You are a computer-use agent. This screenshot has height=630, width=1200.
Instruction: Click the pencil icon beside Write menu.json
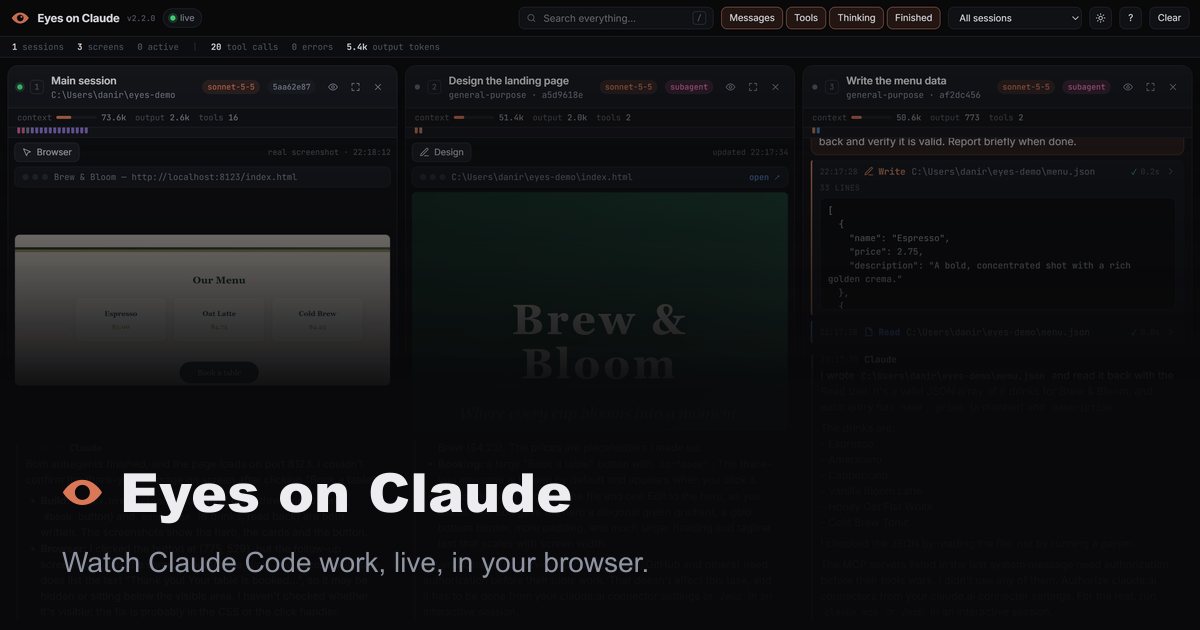(870, 172)
